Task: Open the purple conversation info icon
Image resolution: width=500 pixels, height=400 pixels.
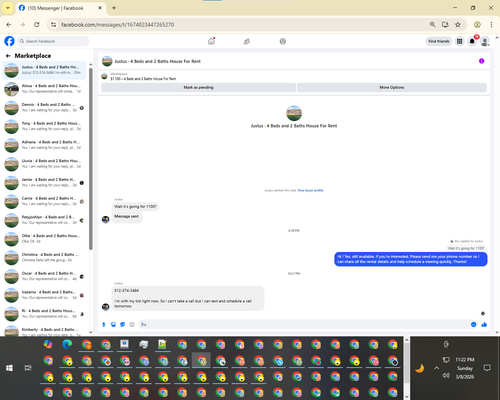Action: (481, 61)
